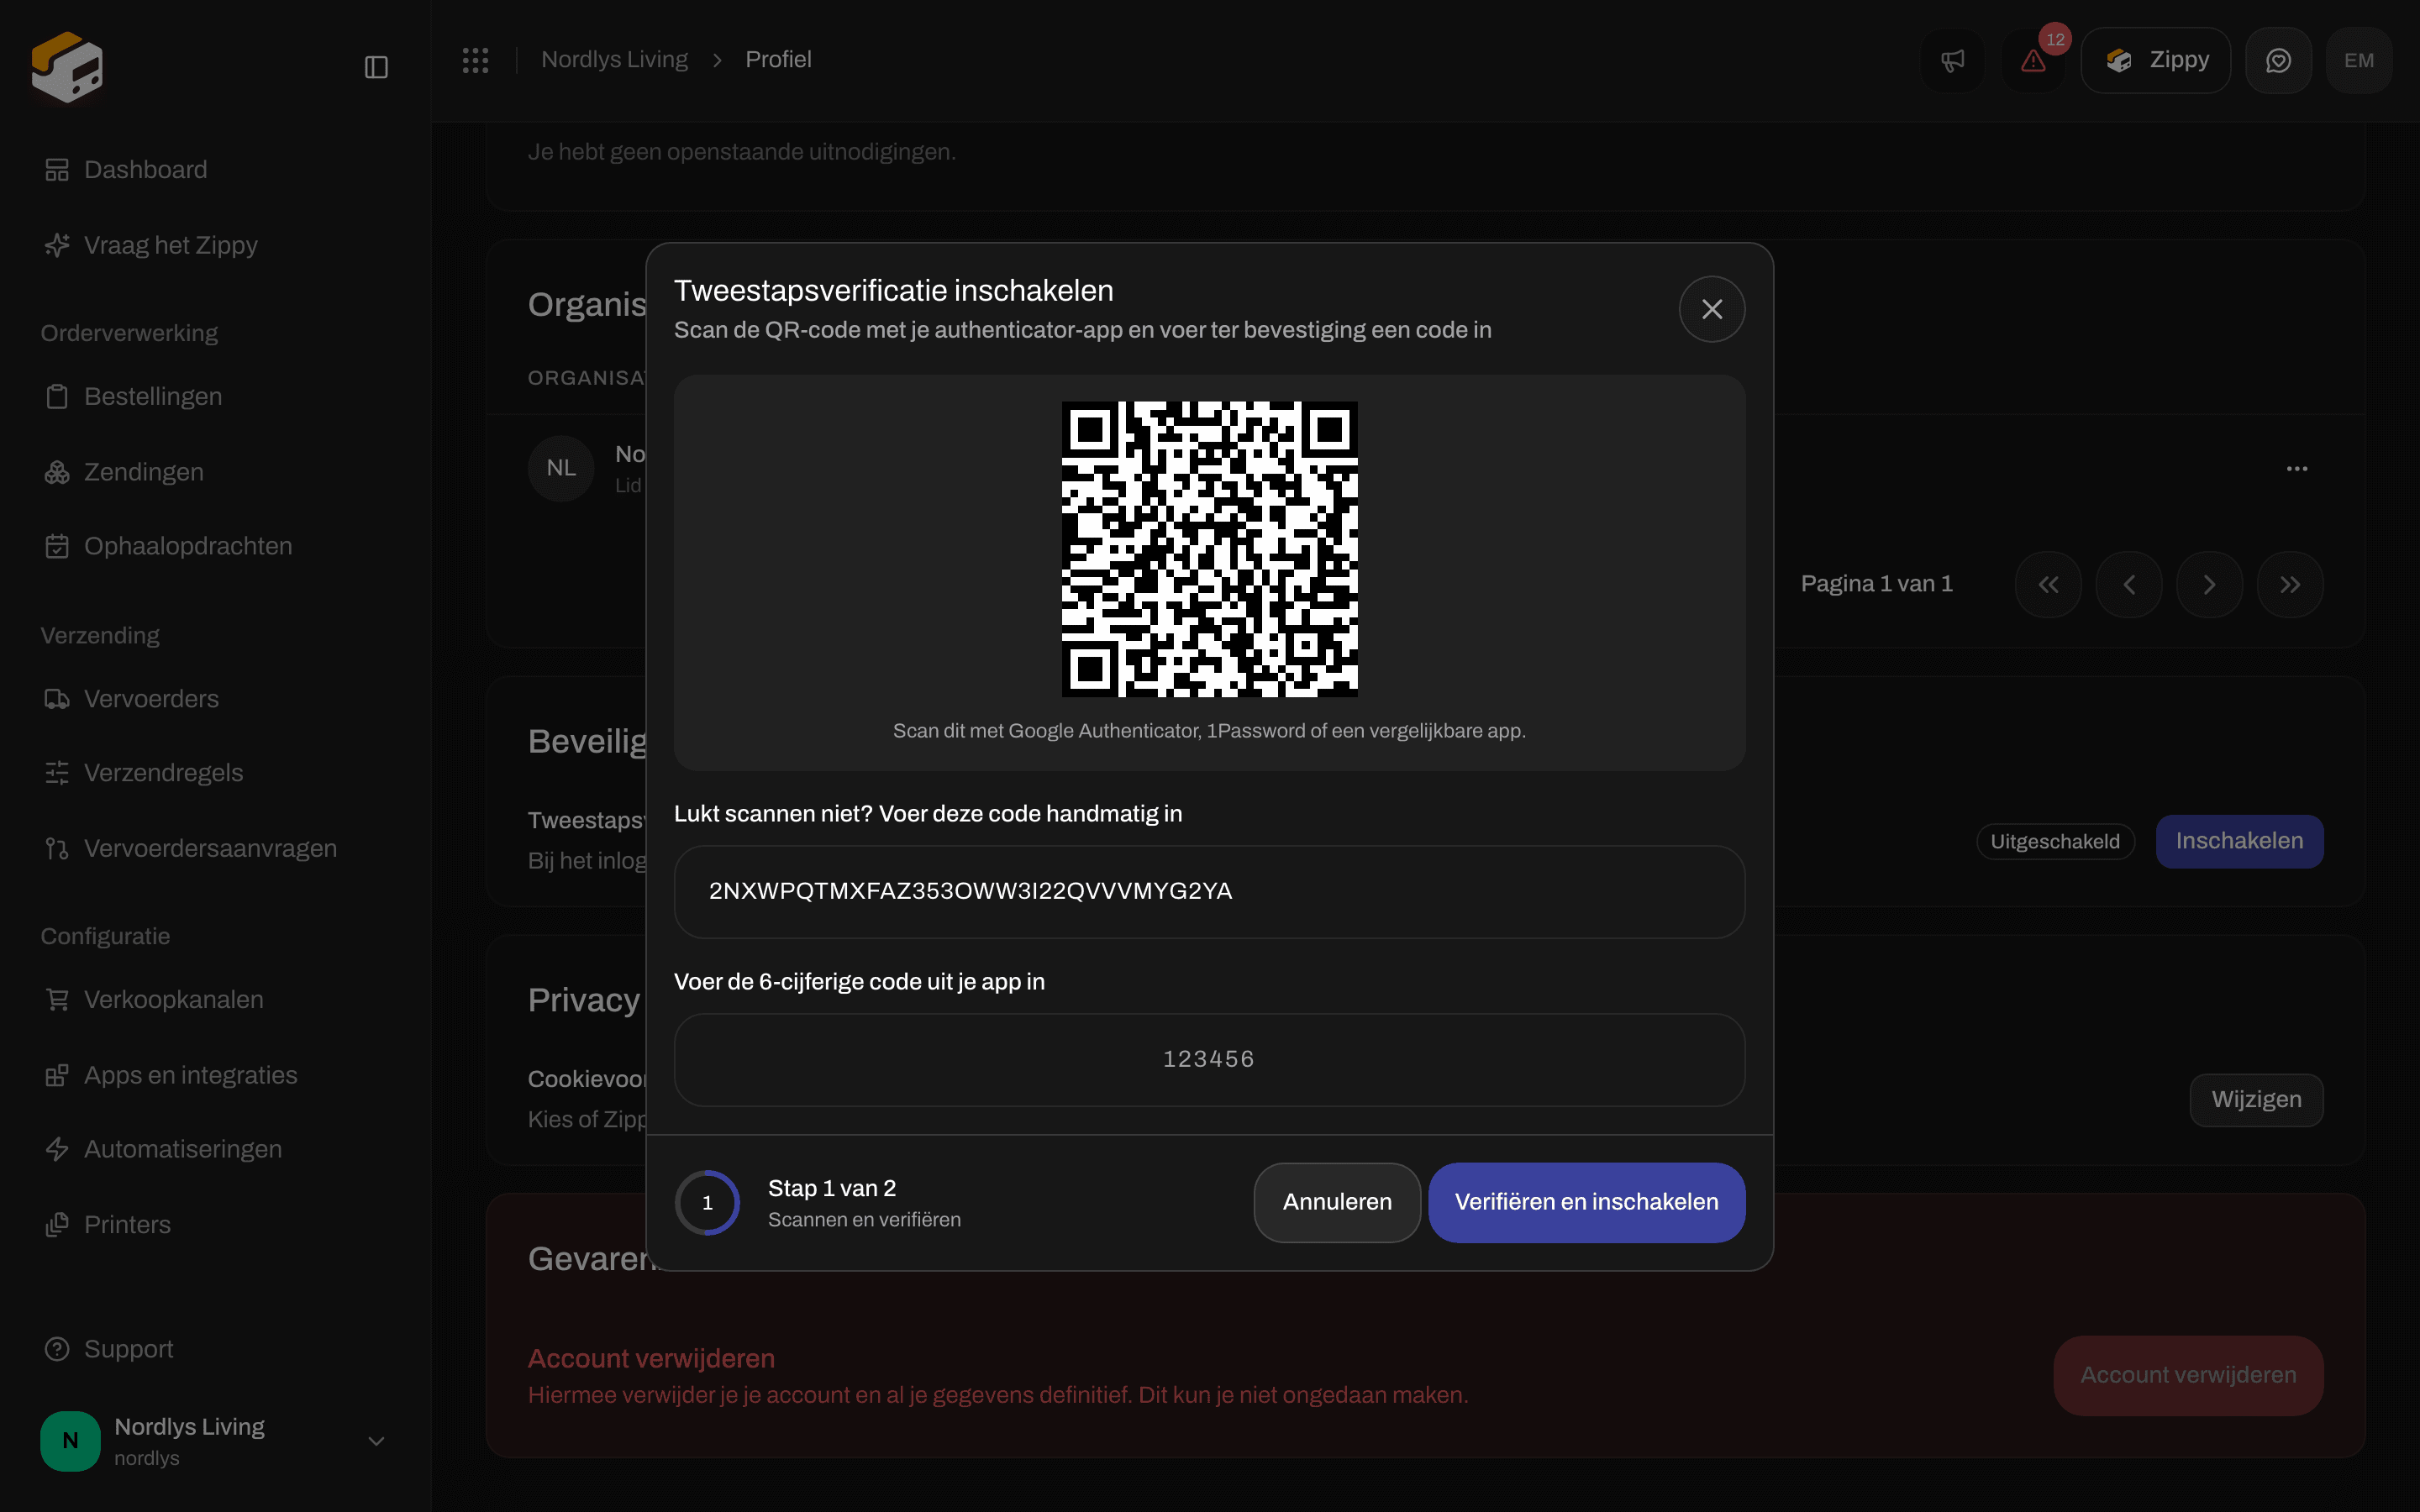Click Inschakelen for two-step verification
This screenshot has width=2420, height=1512.
pyautogui.click(x=2239, y=841)
